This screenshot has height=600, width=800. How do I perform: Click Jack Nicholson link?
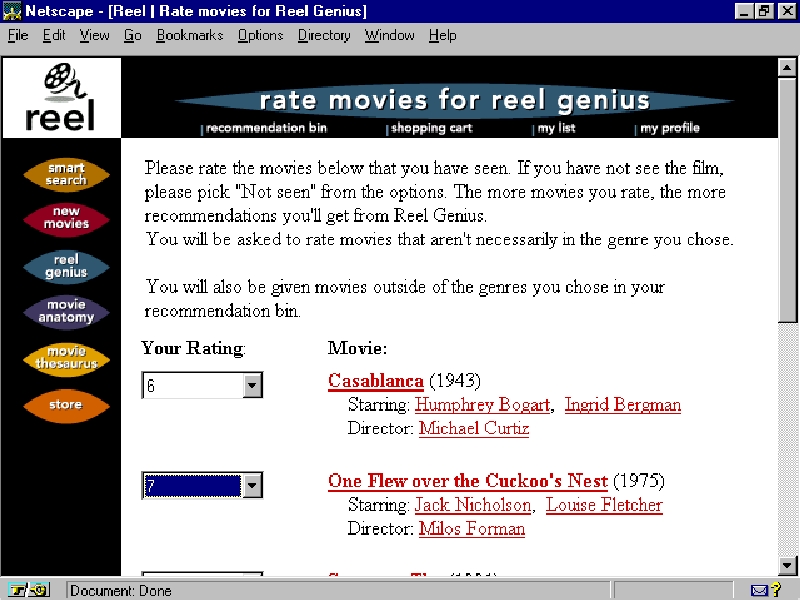coord(472,505)
